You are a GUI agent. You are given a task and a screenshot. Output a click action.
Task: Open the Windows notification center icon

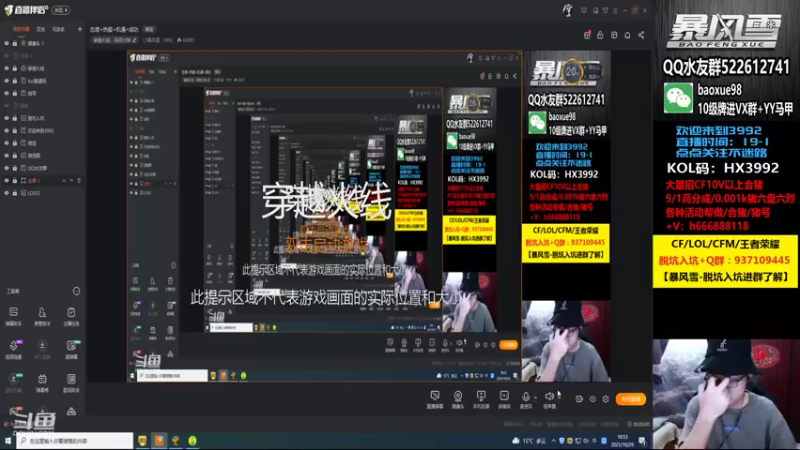(x=642, y=440)
